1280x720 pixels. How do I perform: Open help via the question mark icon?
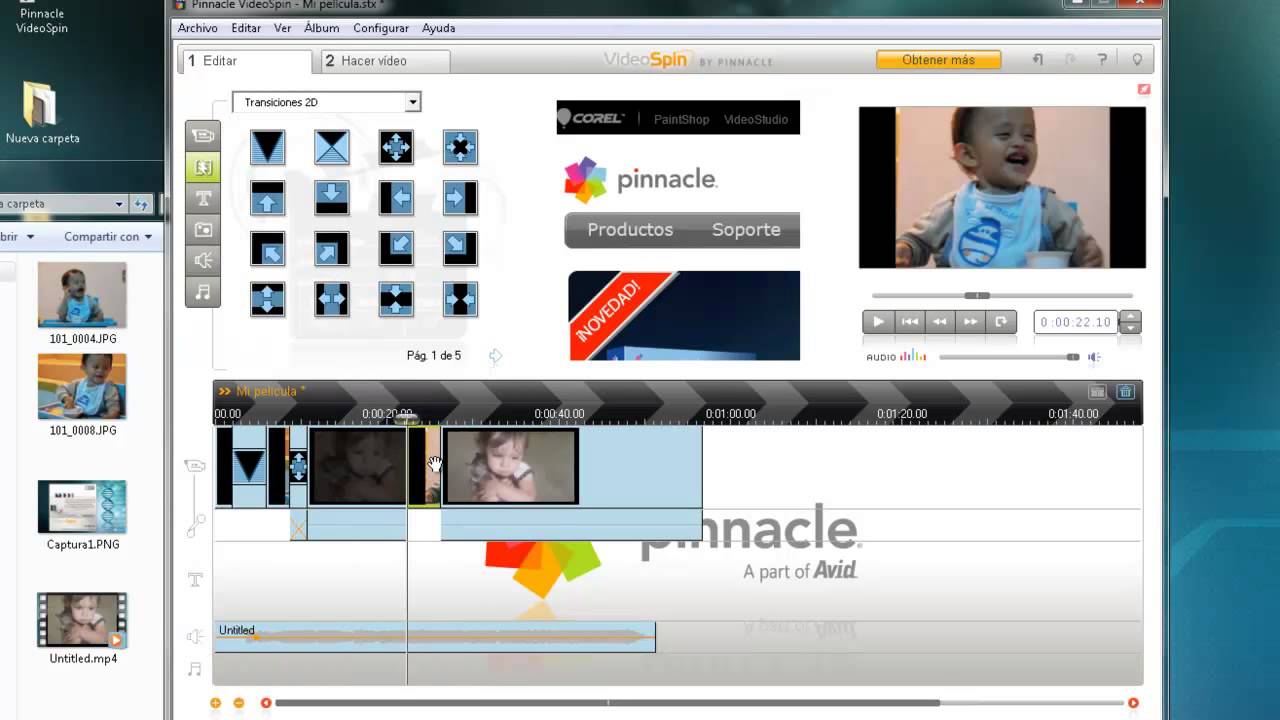[x=1103, y=60]
